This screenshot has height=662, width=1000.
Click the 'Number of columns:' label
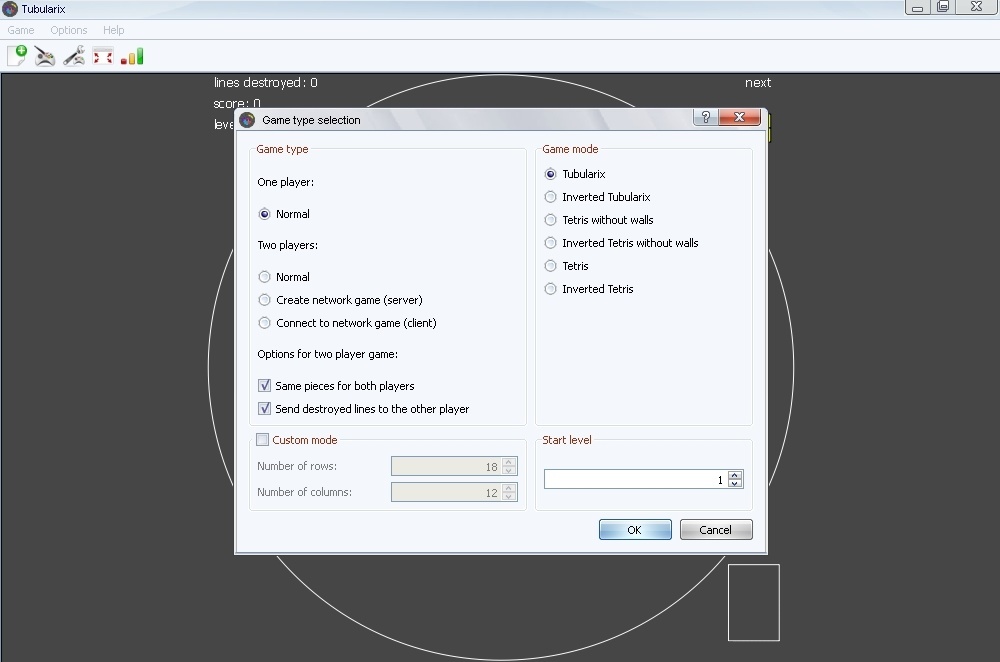[x=304, y=492]
